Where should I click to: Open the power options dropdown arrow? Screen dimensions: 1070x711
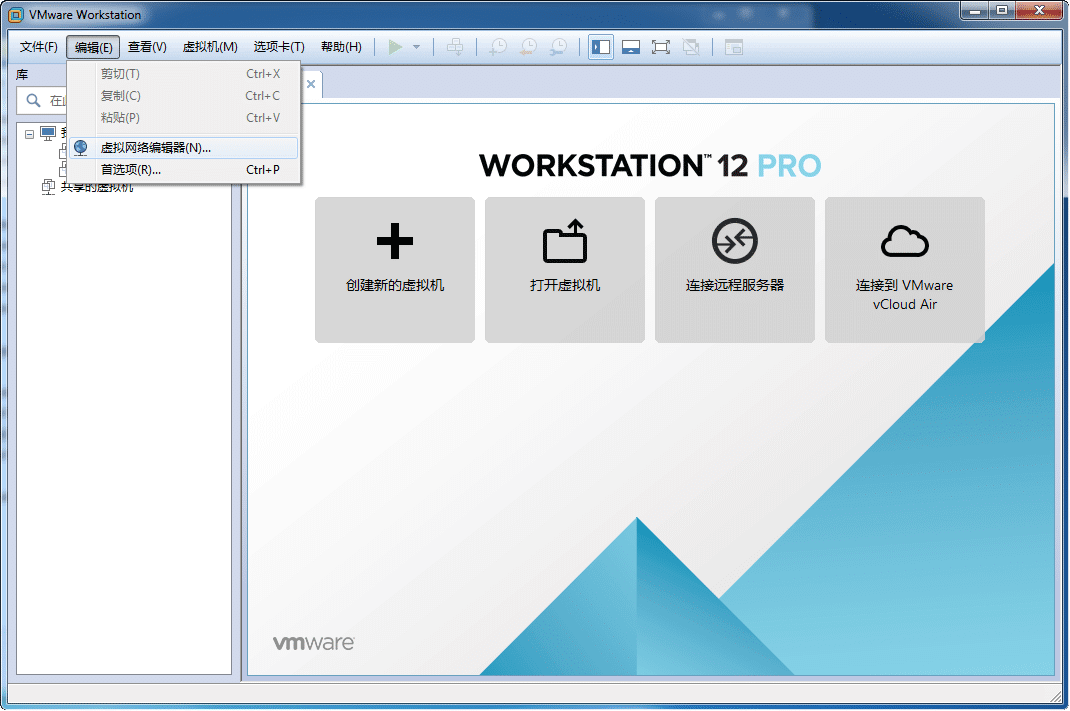pyautogui.click(x=416, y=47)
